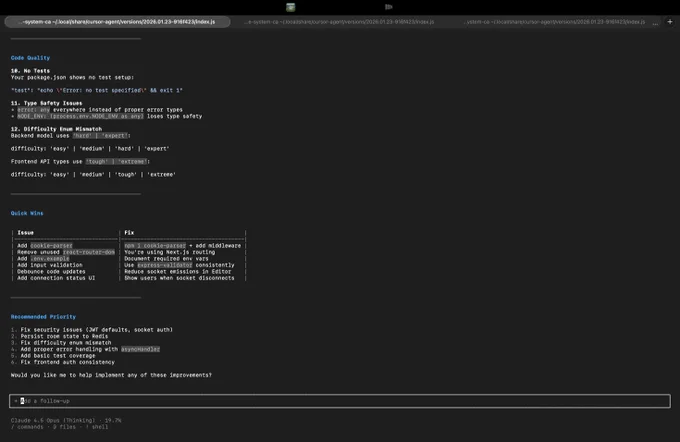
Task: Click priority item 'Persist room state to Redis'
Action: tap(59, 336)
